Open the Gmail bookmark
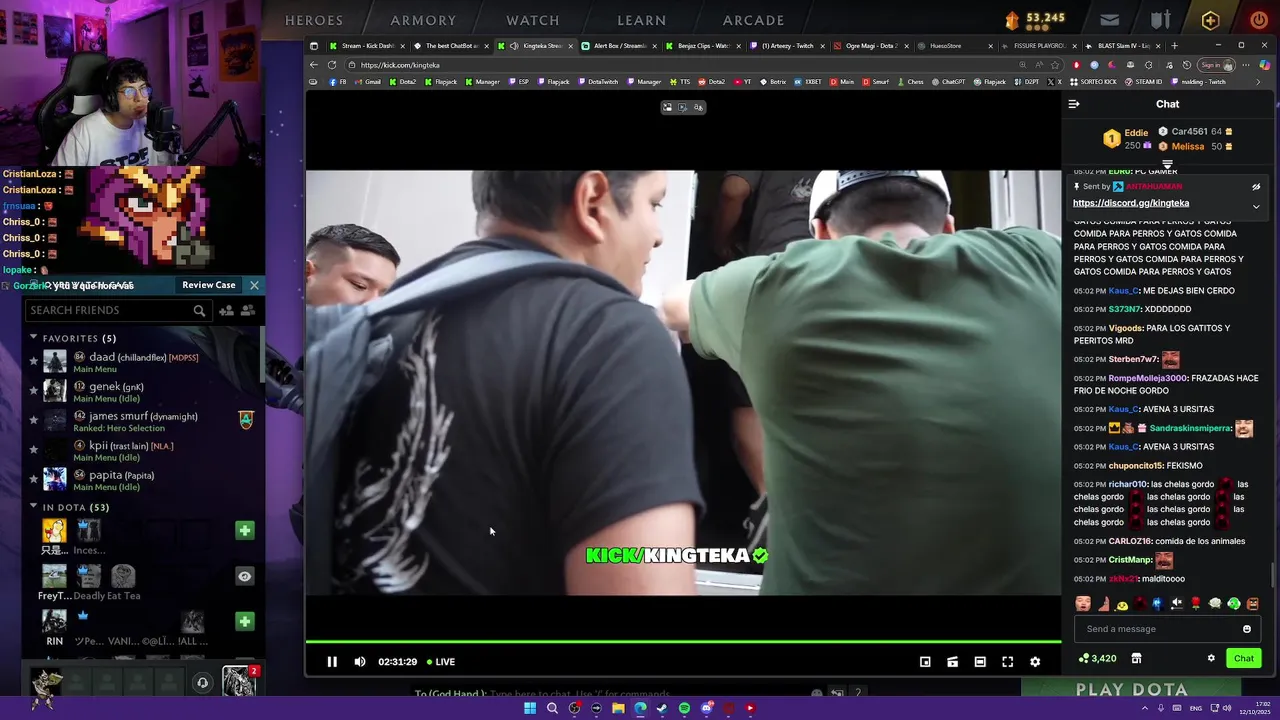Viewport: 1280px width, 720px height. [x=368, y=82]
